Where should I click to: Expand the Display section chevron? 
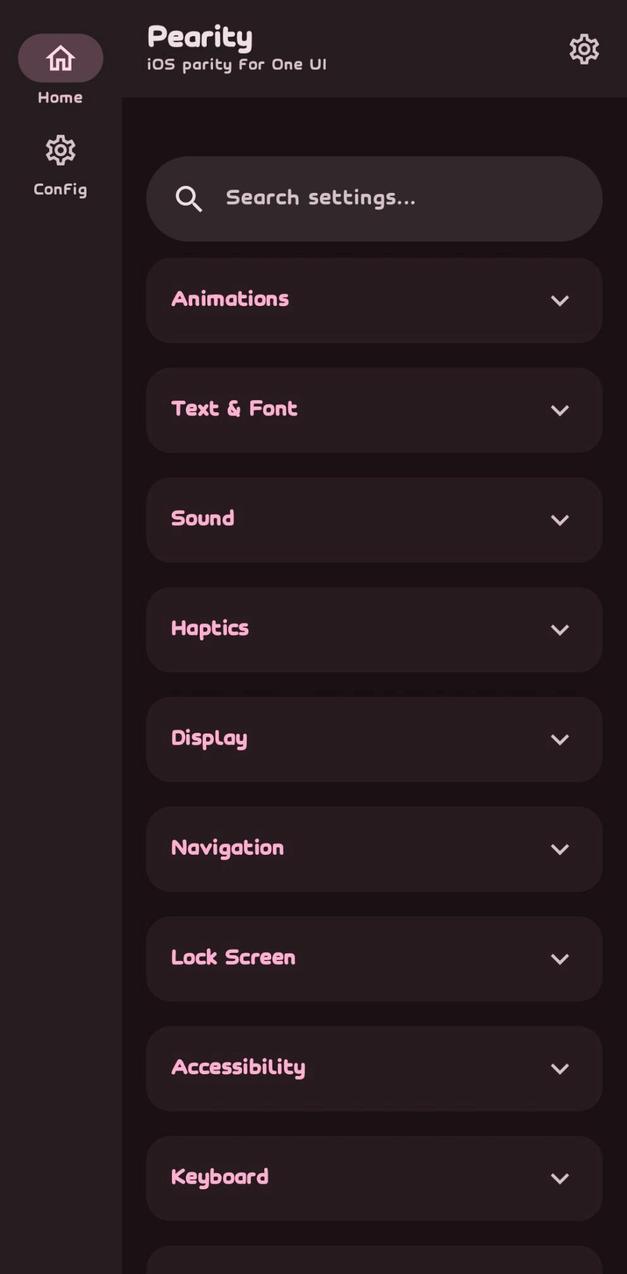[560, 740]
